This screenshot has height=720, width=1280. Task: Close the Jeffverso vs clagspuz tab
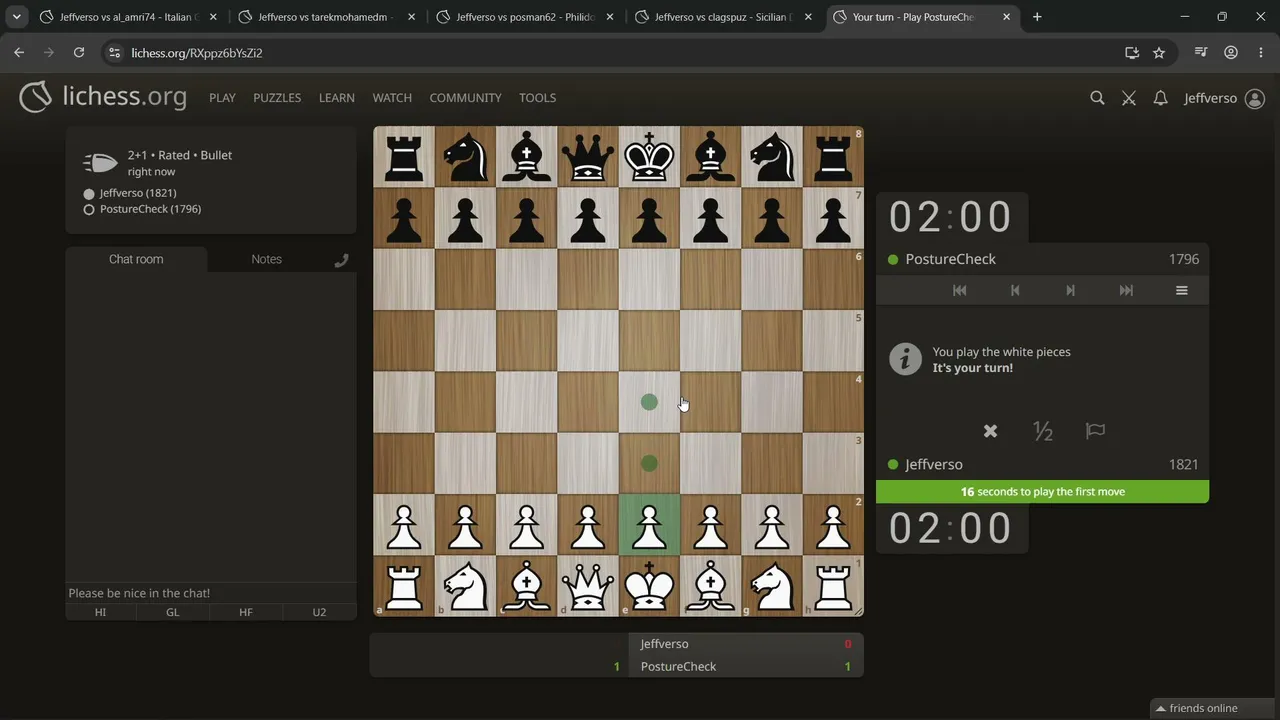(808, 17)
